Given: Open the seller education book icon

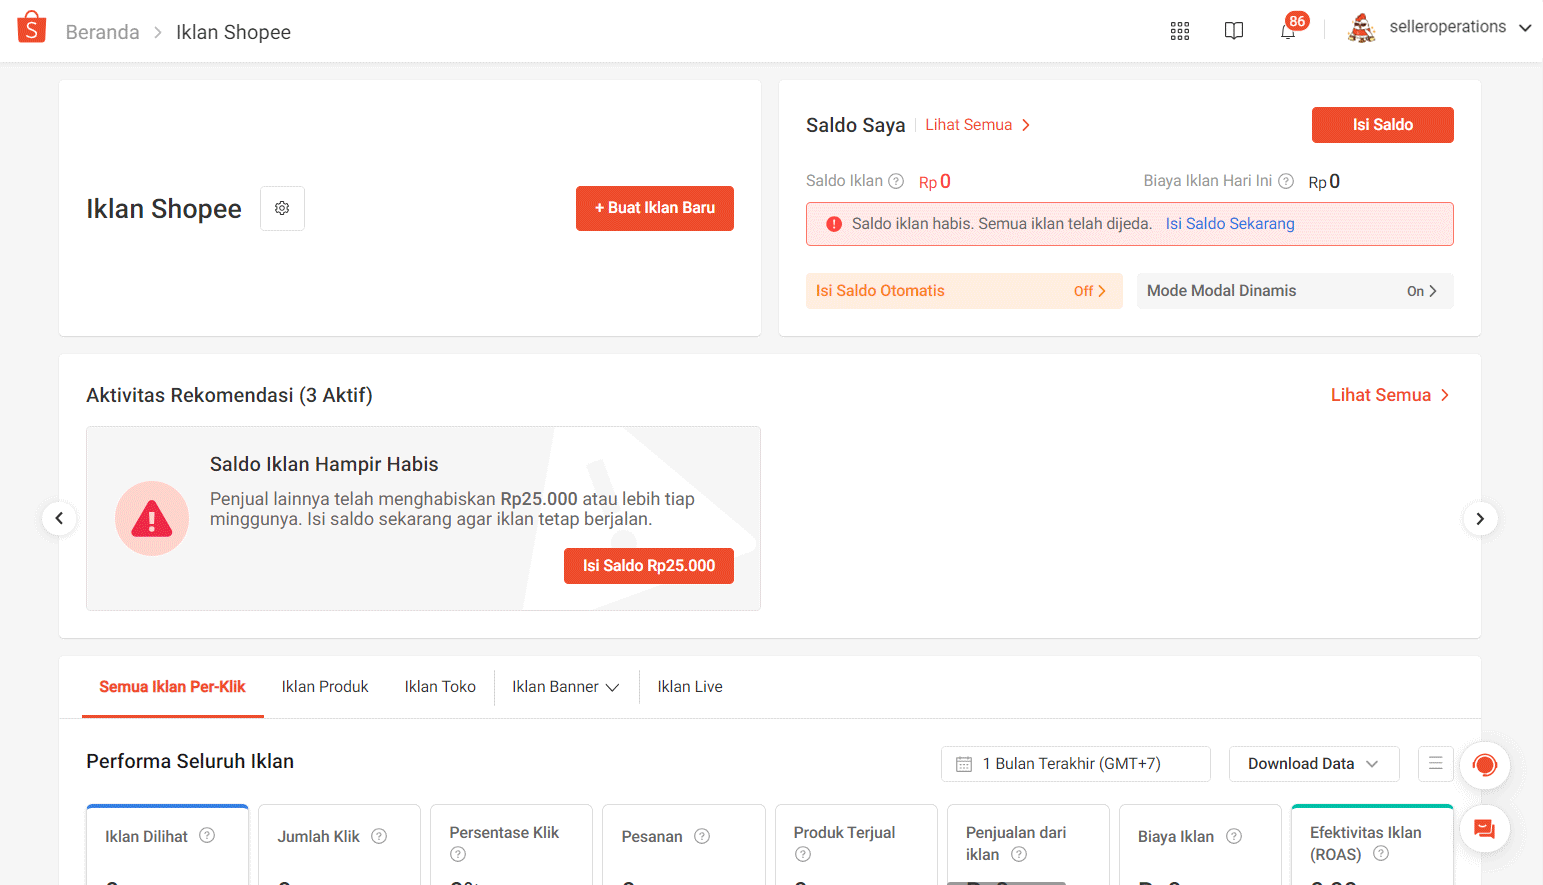Looking at the screenshot, I should 1234,31.
